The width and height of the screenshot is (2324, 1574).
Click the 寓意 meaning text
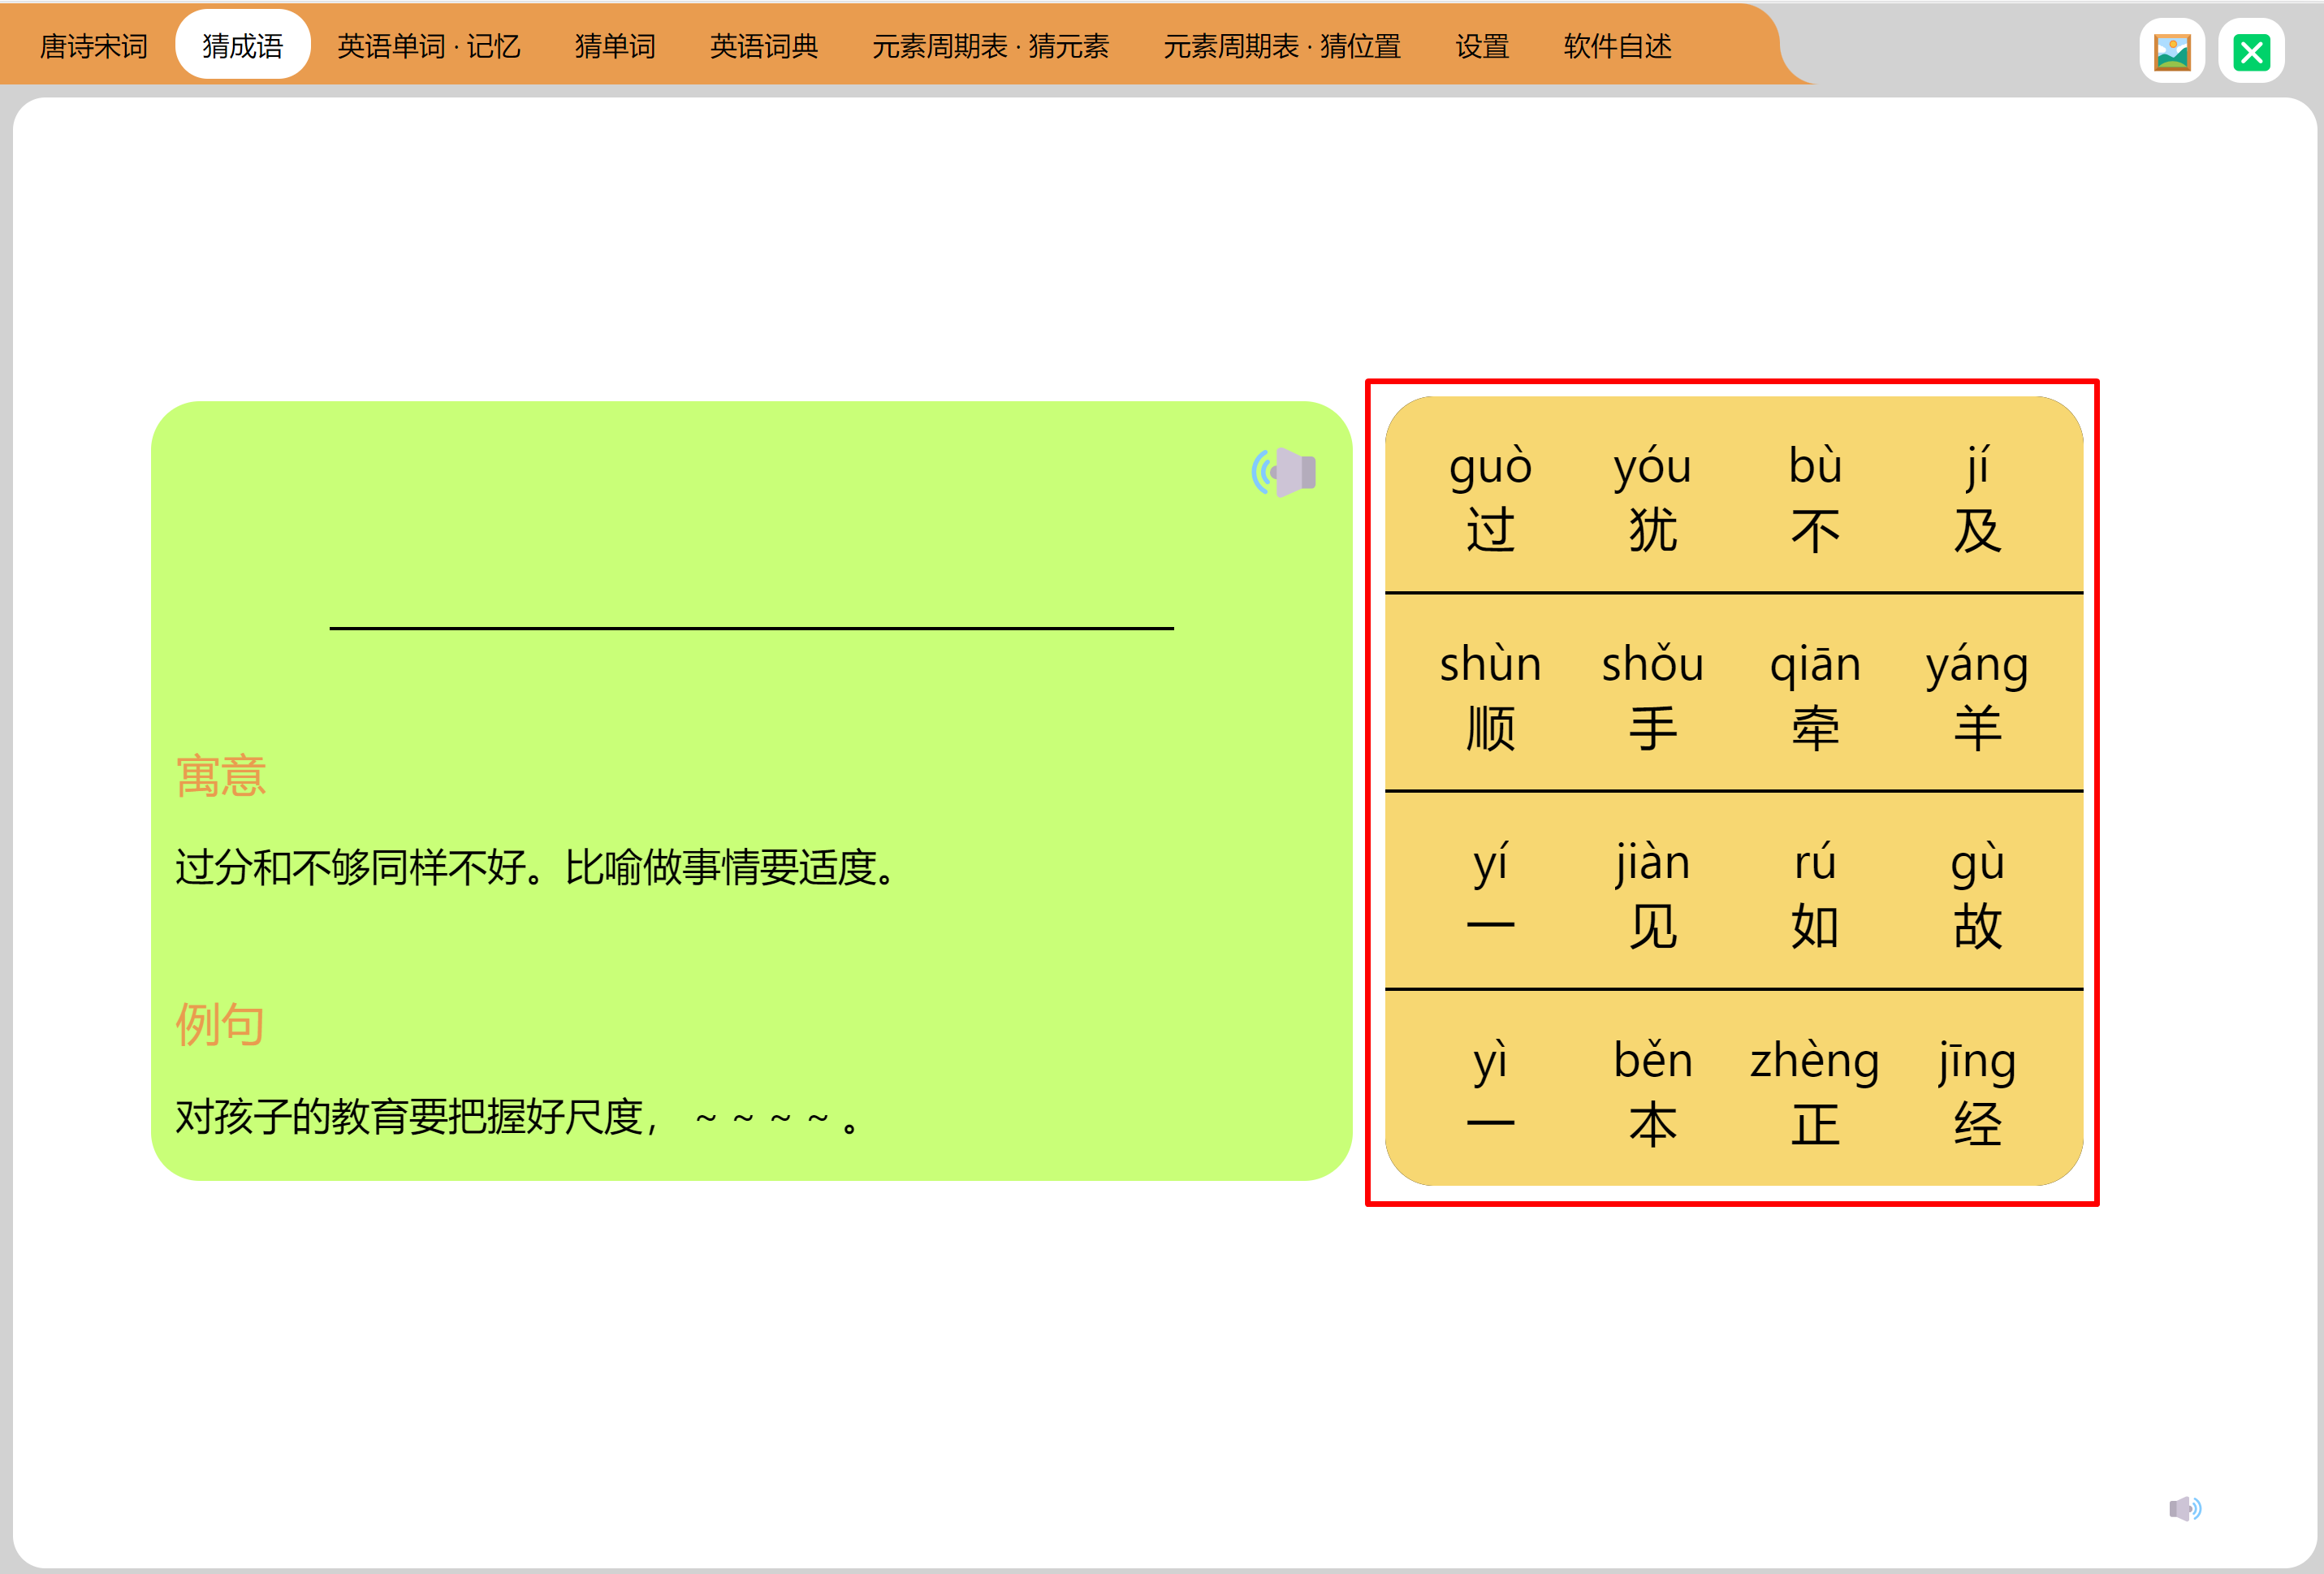pyautogui.click(x=537, y=867)
